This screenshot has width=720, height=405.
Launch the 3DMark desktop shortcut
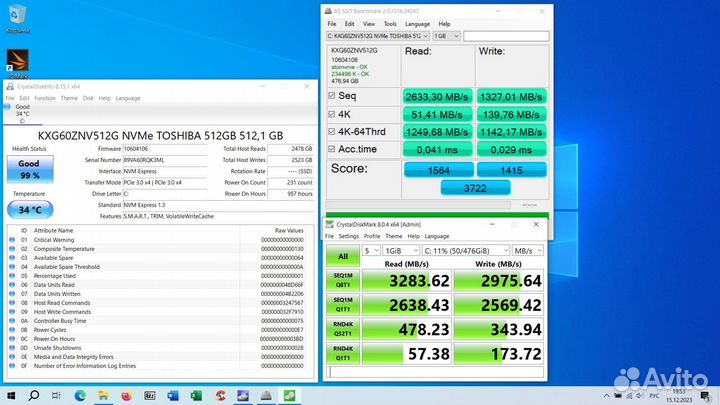pyautogui.click(x=18, y=63)
